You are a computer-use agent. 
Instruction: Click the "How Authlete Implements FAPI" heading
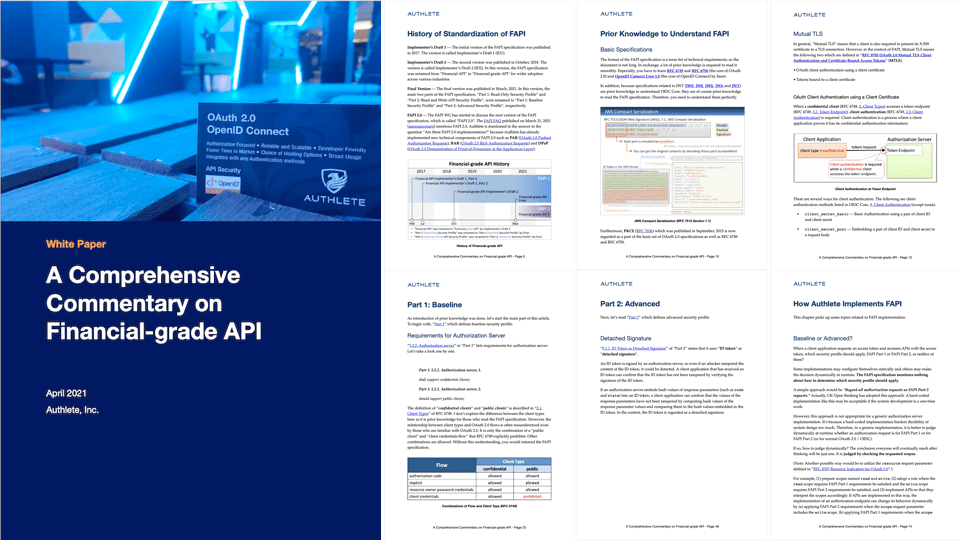[x=847, y=304]
